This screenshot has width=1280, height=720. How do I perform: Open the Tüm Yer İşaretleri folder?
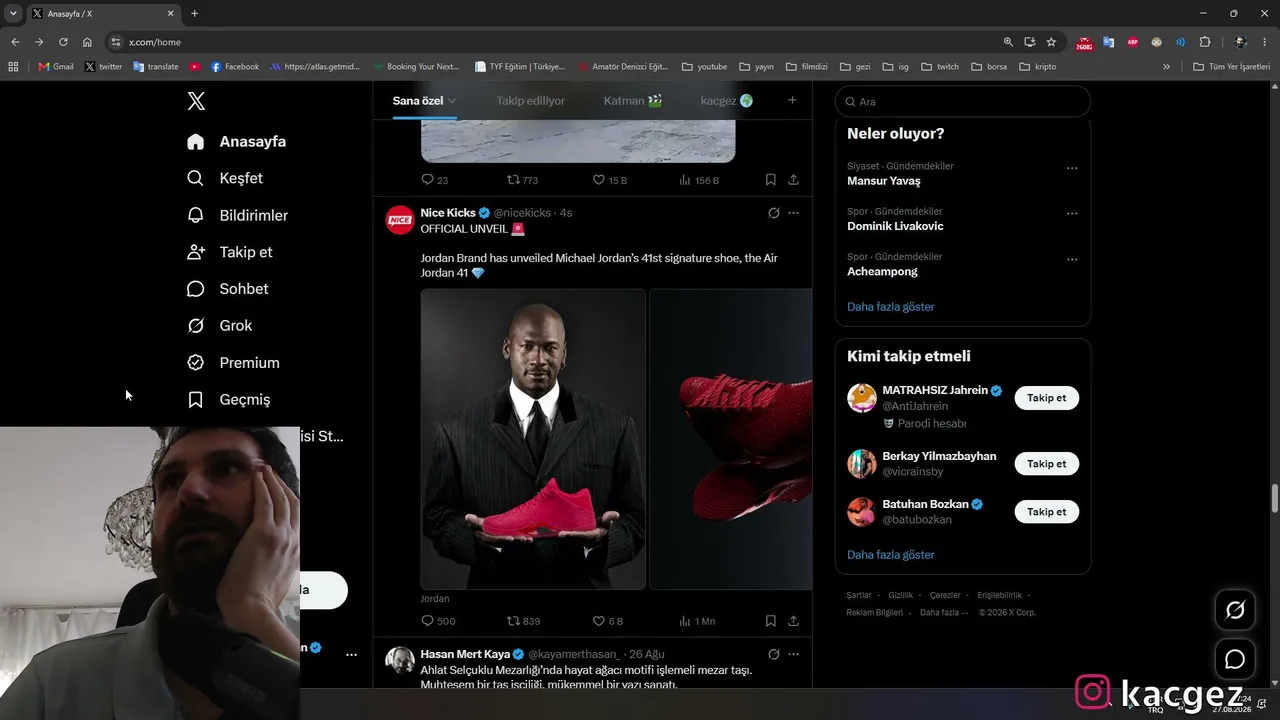pos(1232,67)
